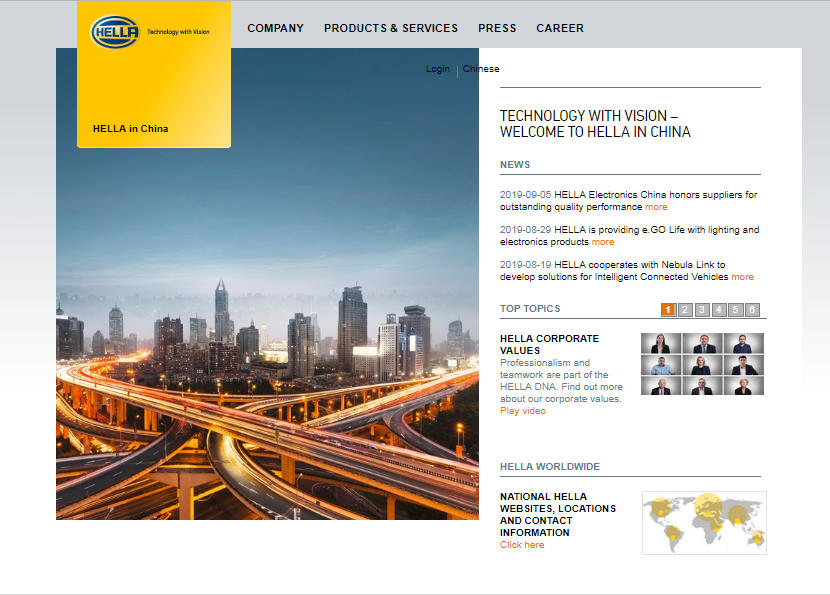The width and height of the screenshot is (830, 595).
Task: Click the welcome to HELLA in China title
Action: [x=595, y=124]
